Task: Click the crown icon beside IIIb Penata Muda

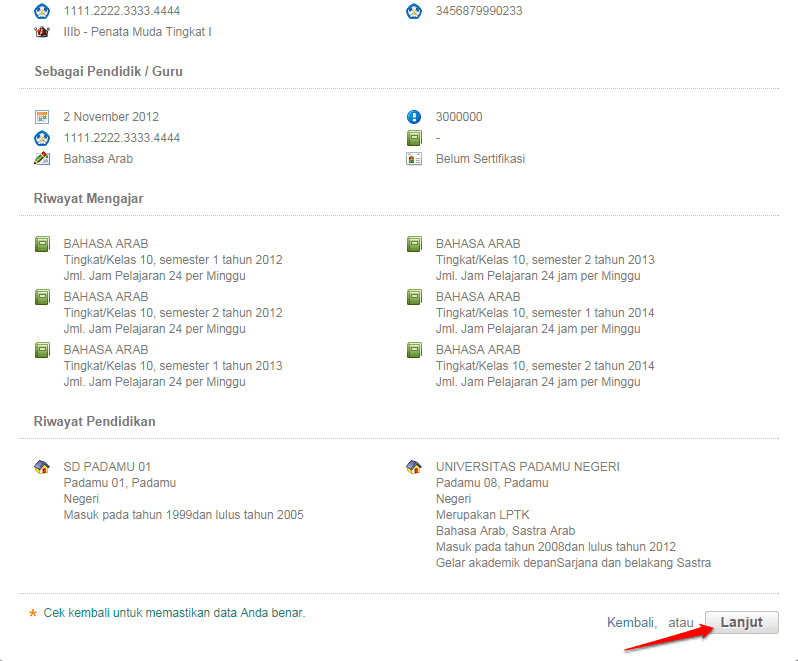Action: pyautogui.click(x=42, y=32)
